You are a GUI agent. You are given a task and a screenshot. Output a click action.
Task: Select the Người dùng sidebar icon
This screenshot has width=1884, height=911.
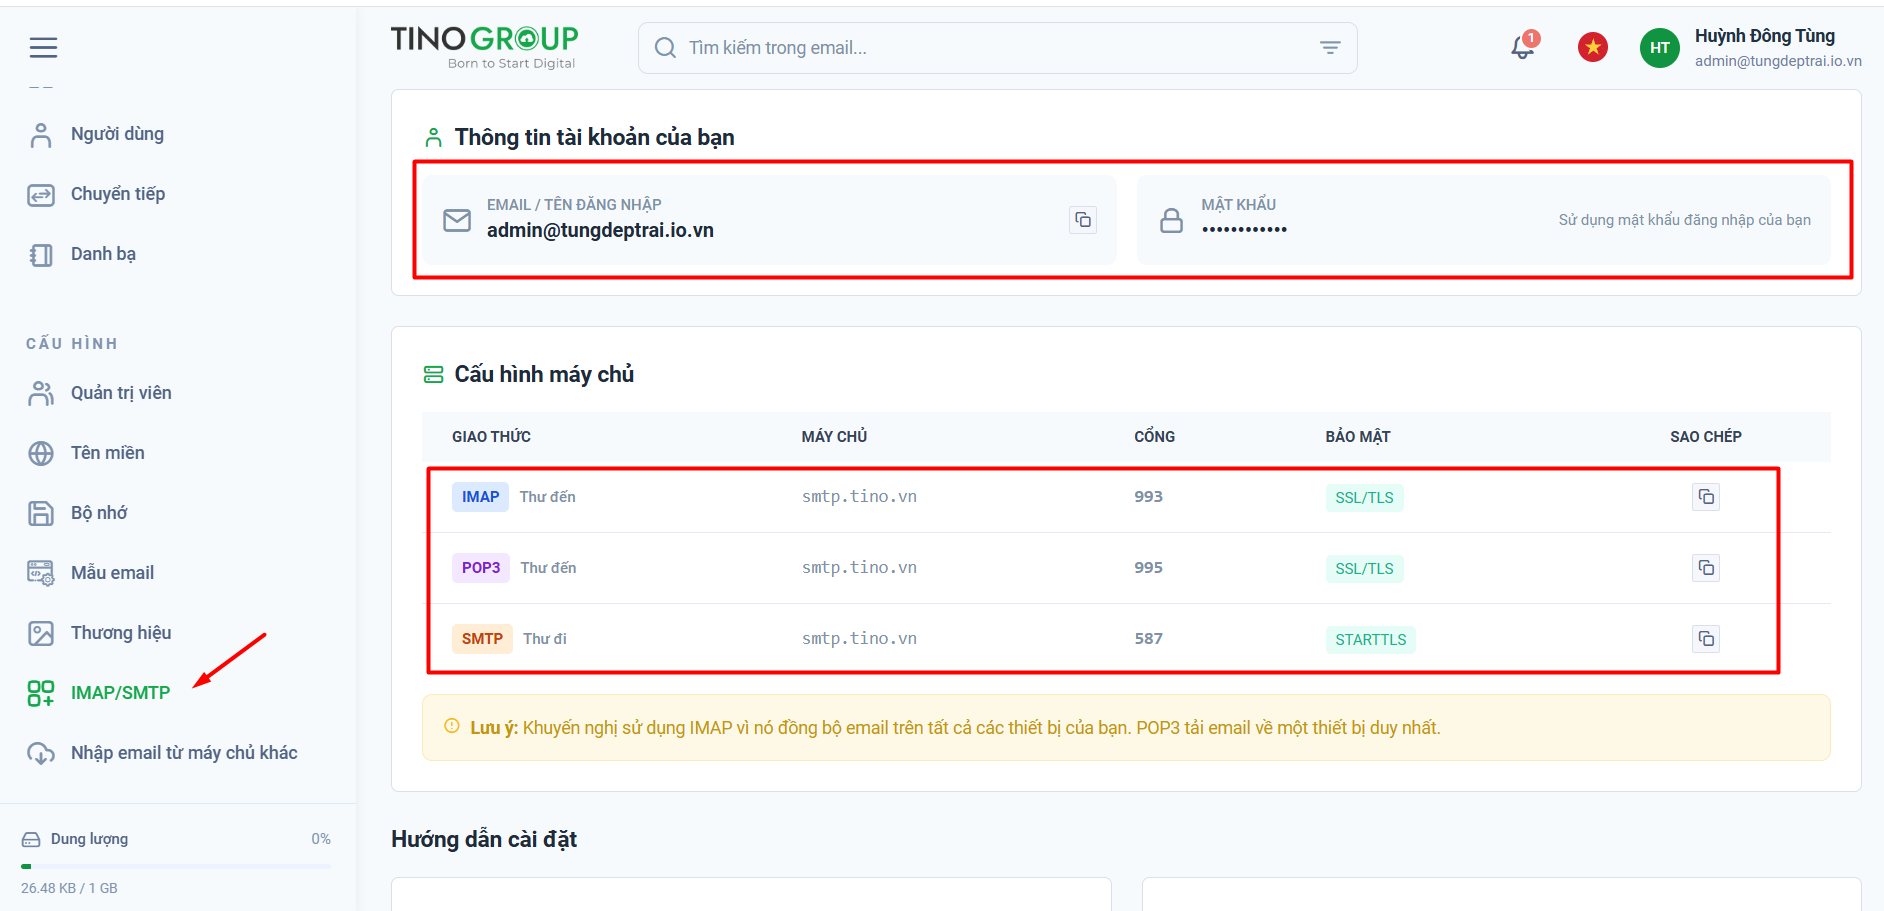(41, 133)
